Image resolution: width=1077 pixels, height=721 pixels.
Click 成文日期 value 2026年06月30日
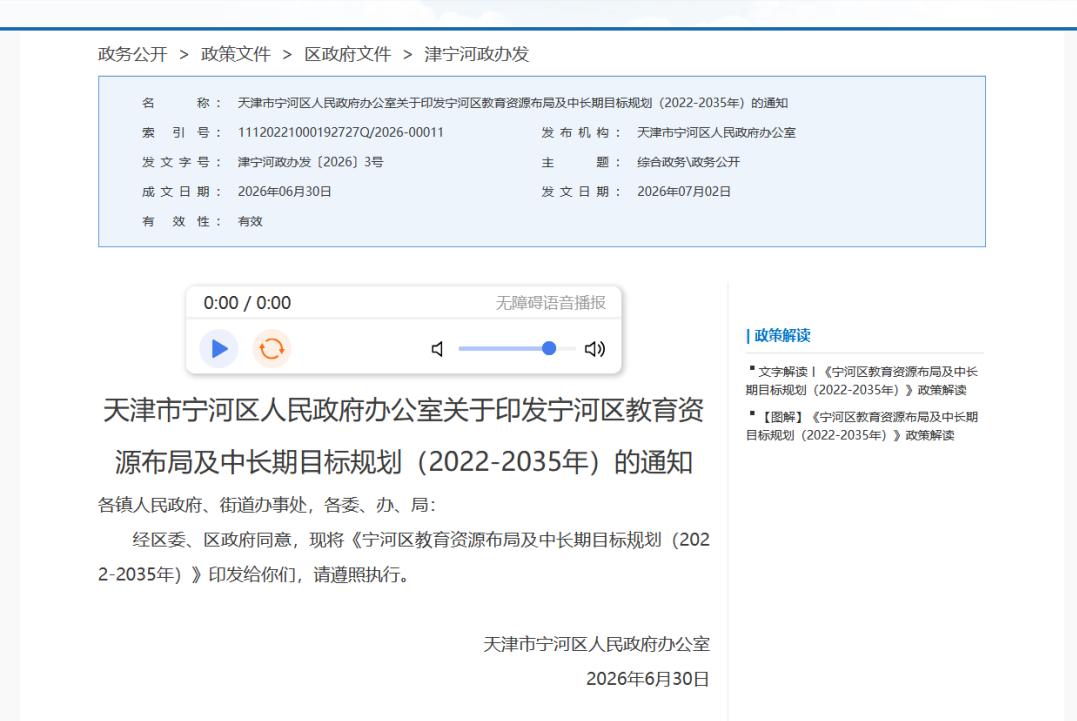284,192
